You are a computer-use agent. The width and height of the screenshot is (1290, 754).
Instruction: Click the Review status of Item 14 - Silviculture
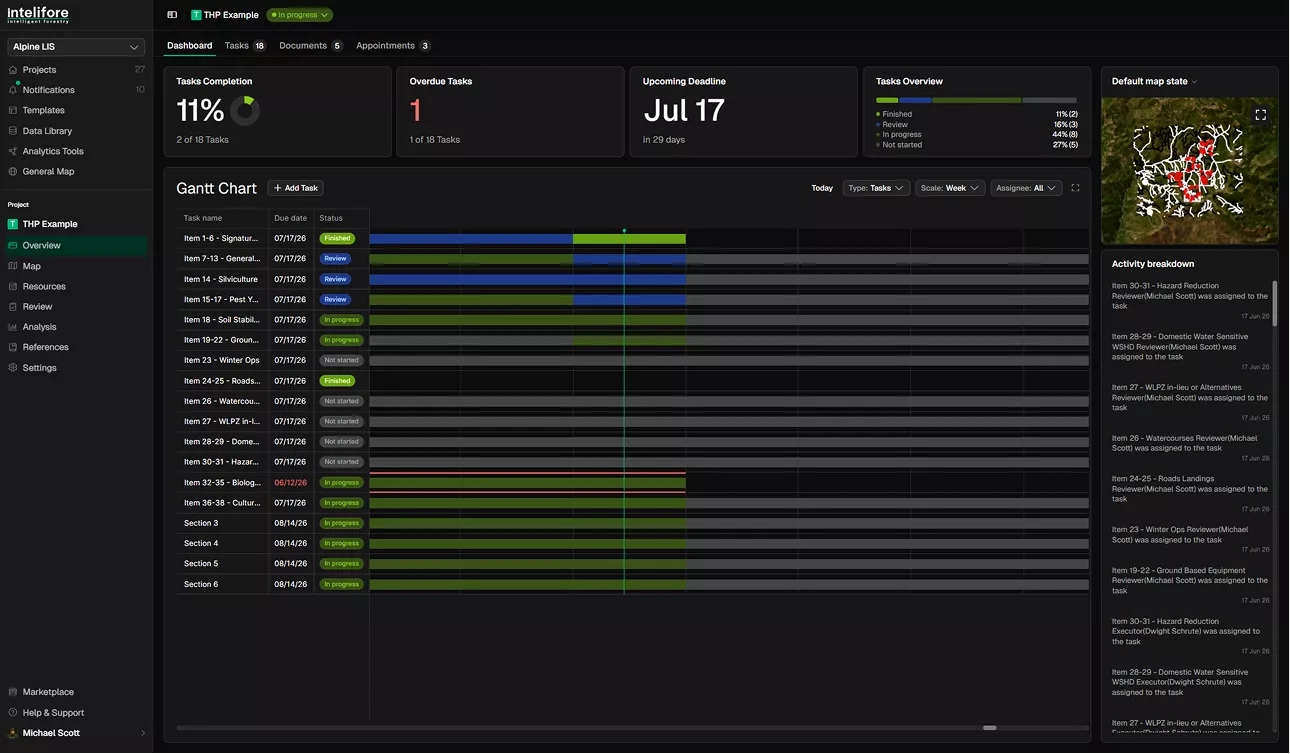click(x=335, y=279)
